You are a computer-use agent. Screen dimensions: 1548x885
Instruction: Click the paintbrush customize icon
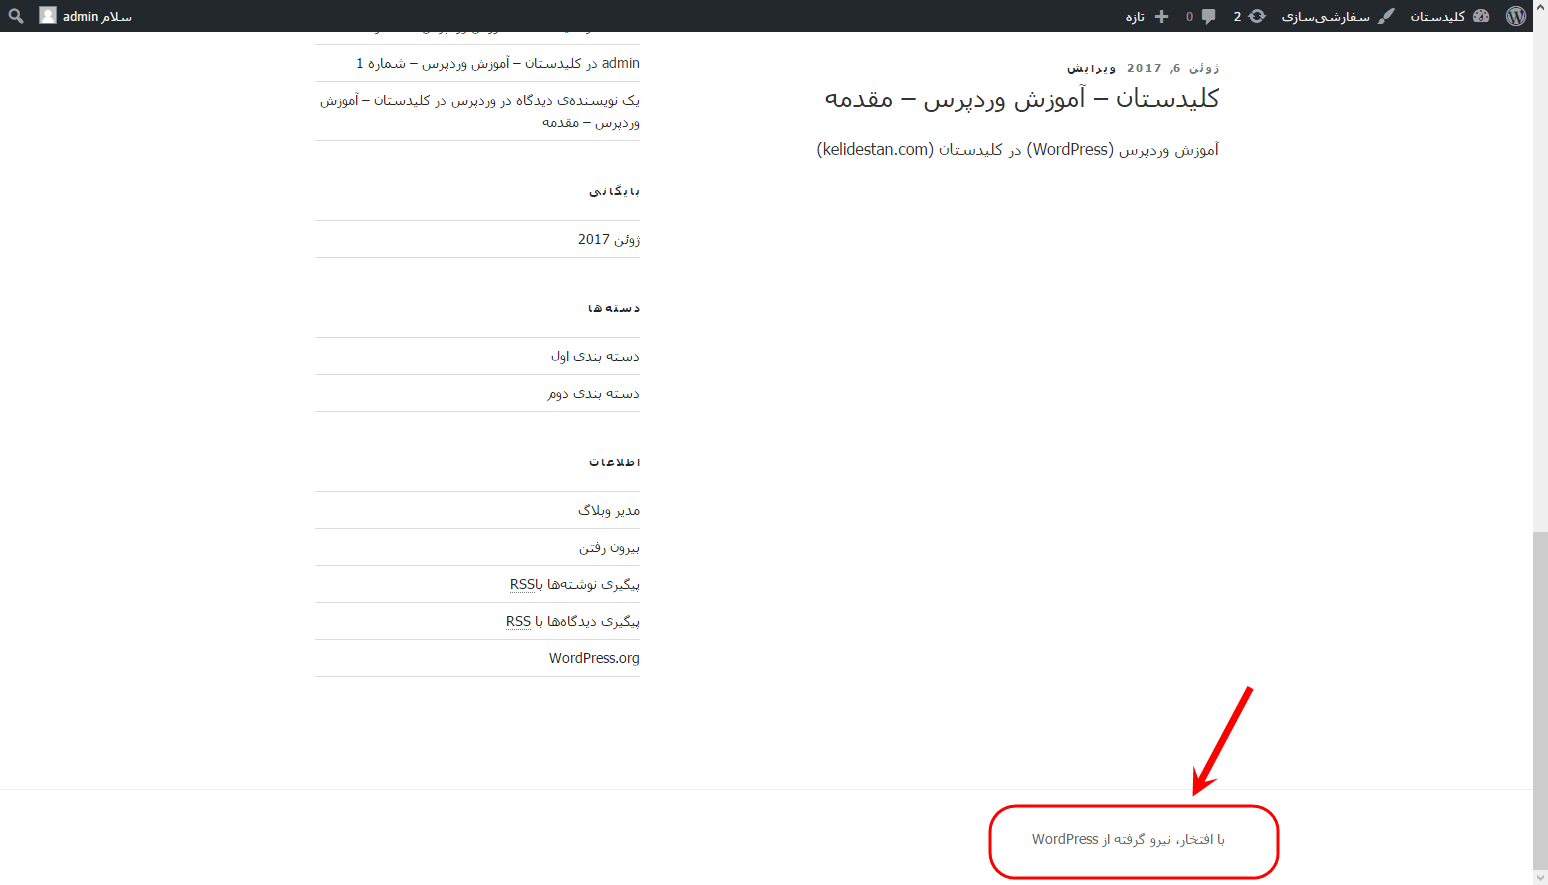1386,16
